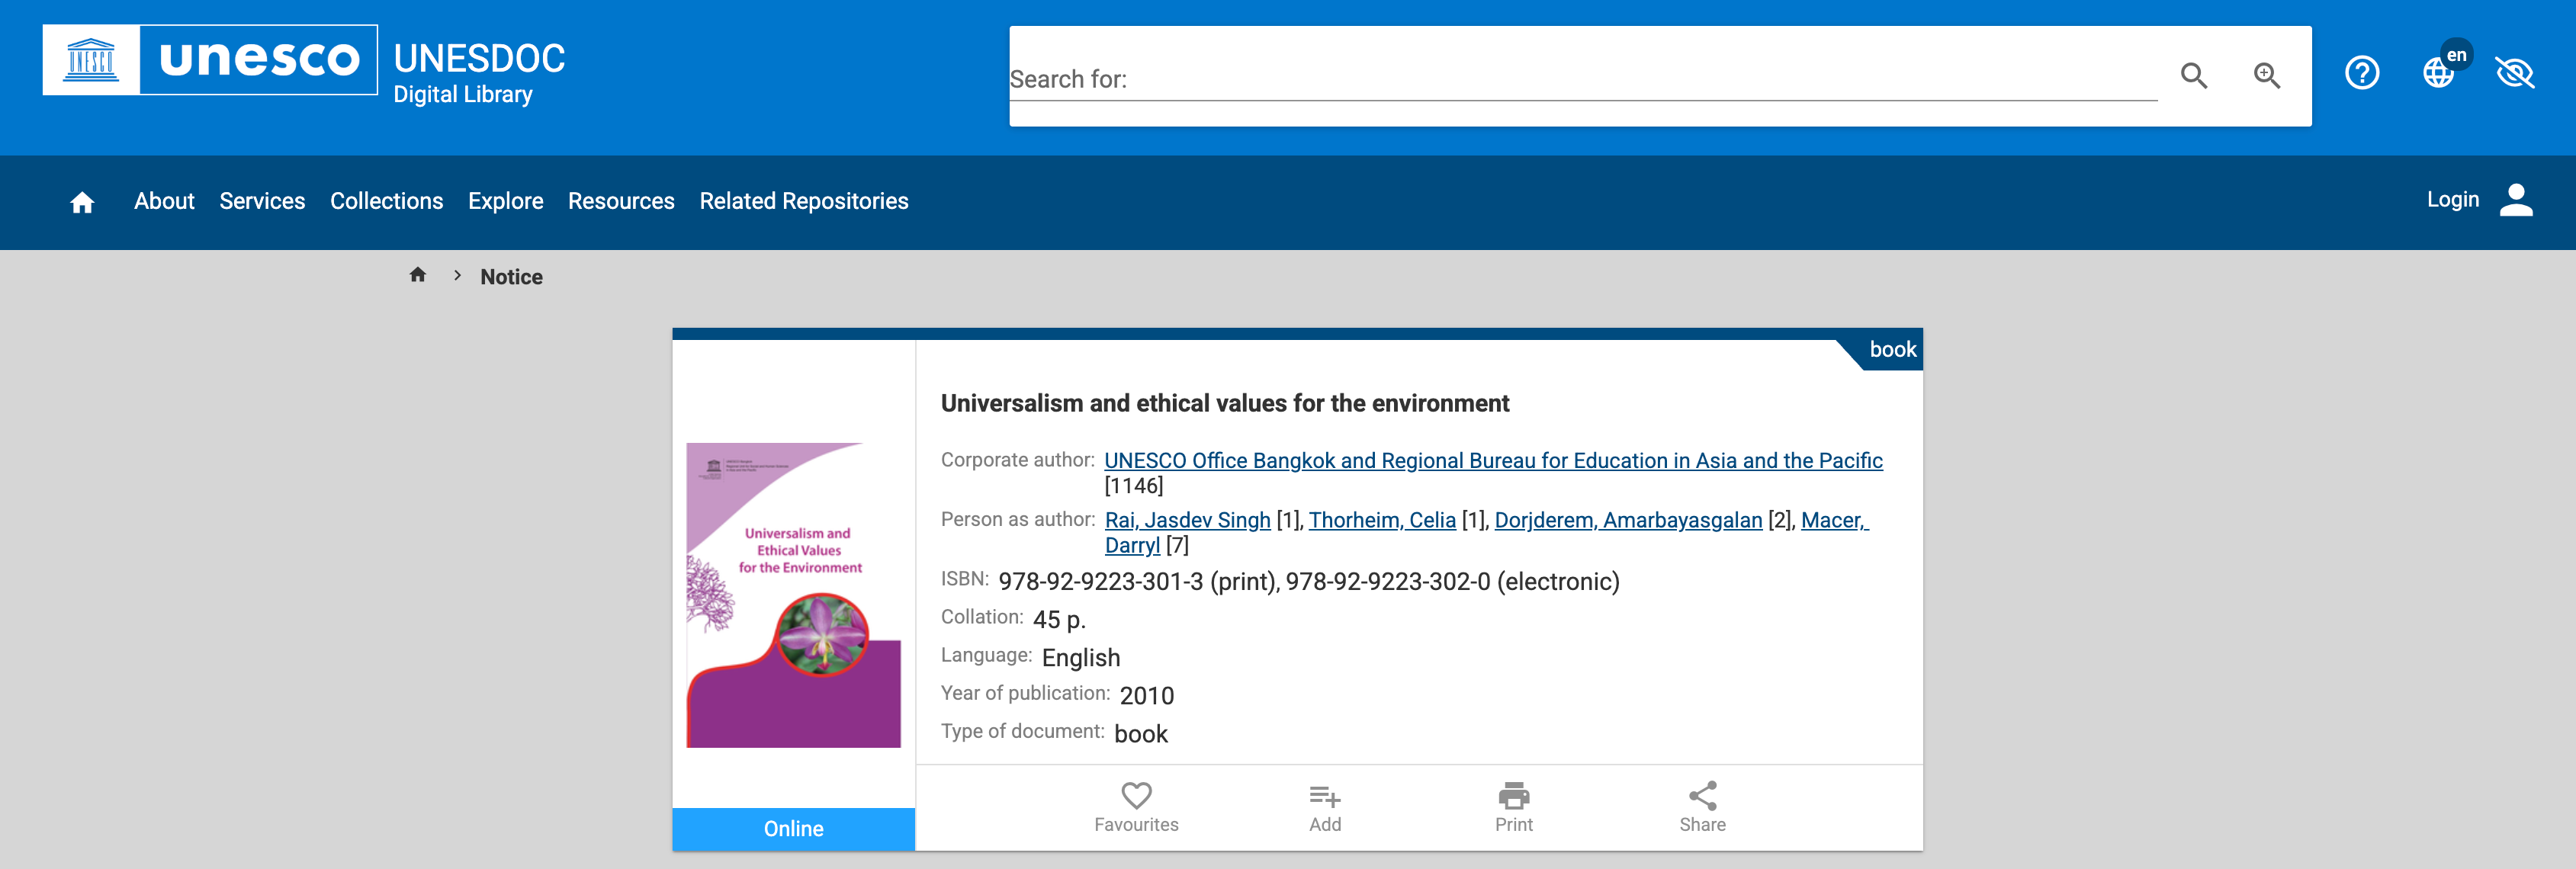Open the Collections menu

[386, 202]
